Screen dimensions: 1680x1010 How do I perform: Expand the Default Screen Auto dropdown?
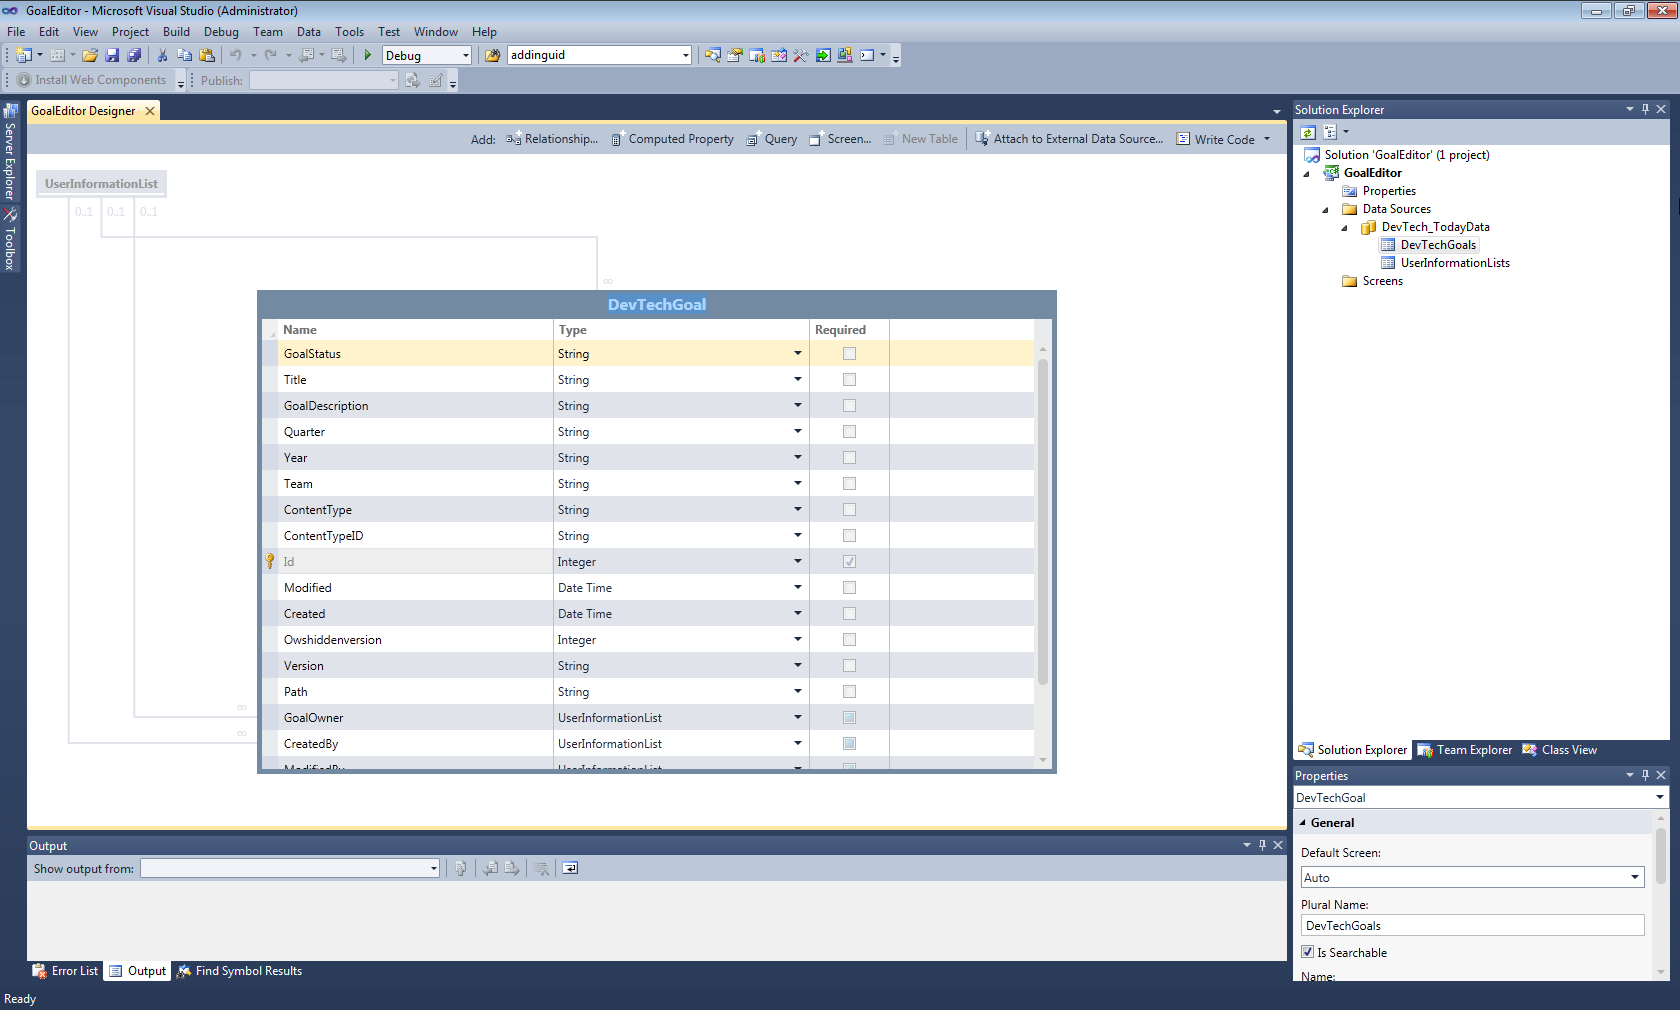coord(1634,878)
